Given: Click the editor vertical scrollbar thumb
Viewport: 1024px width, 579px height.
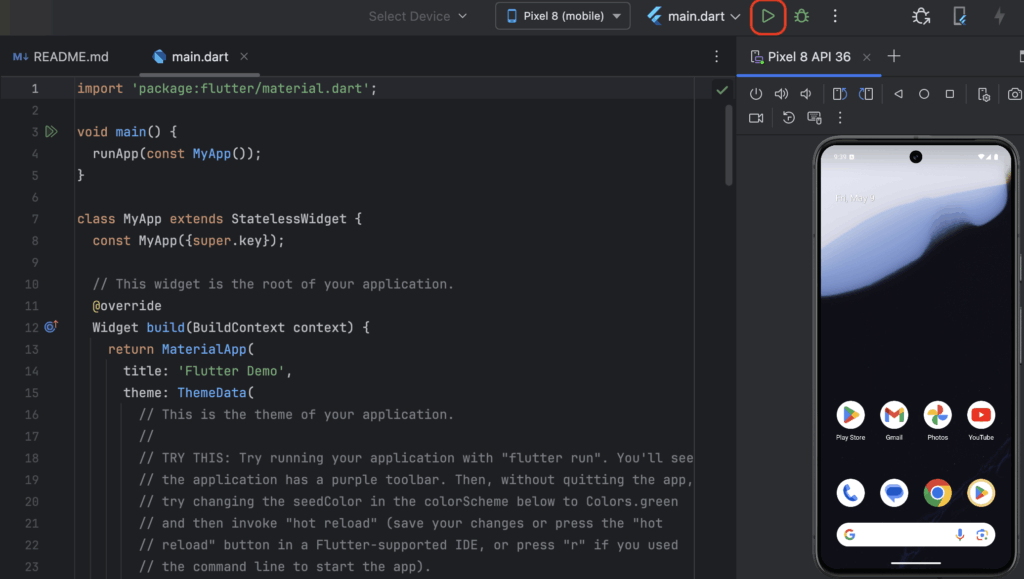Looking at the screenshot, I should point(729,146).
